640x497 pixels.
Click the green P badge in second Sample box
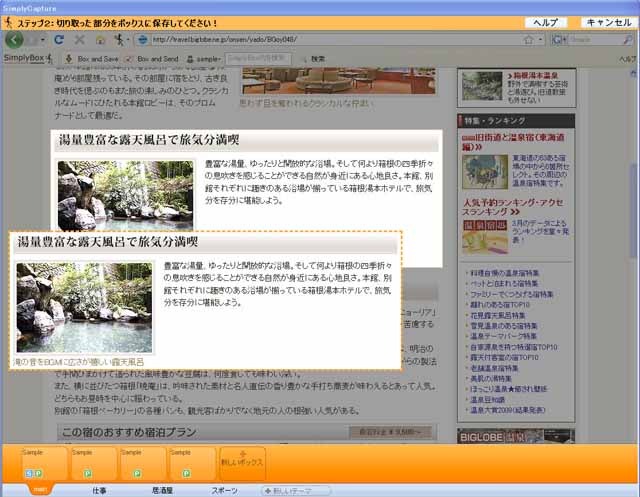pyautogui.click(x=87, y=474)
